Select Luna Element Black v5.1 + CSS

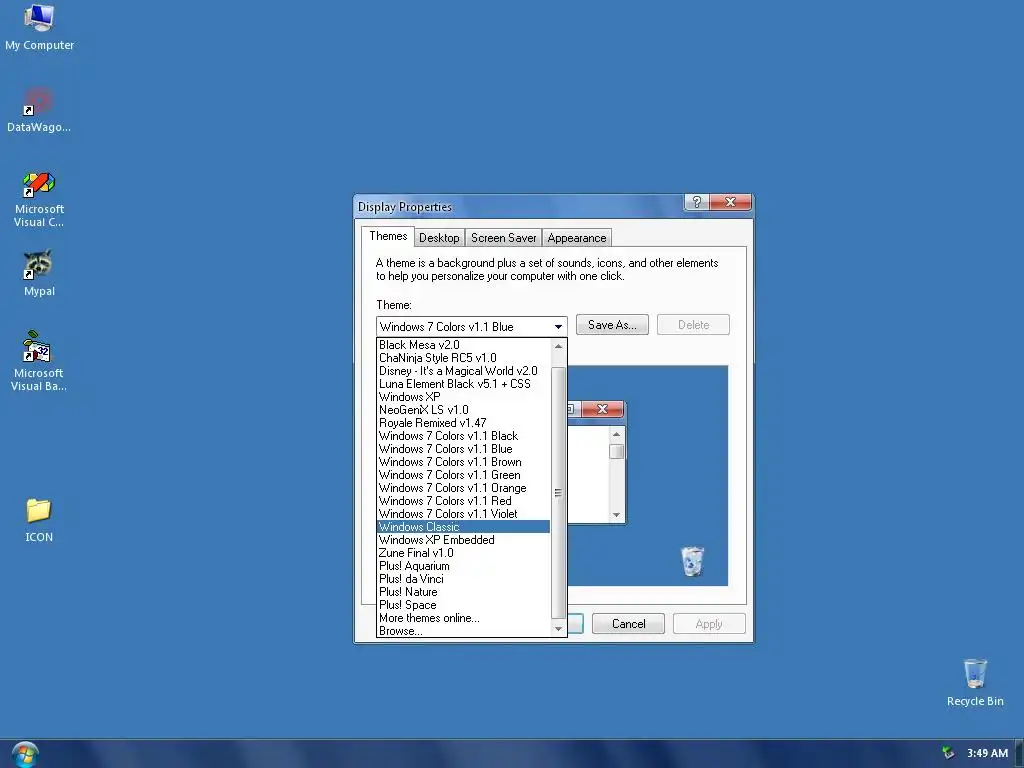point(464,384)
